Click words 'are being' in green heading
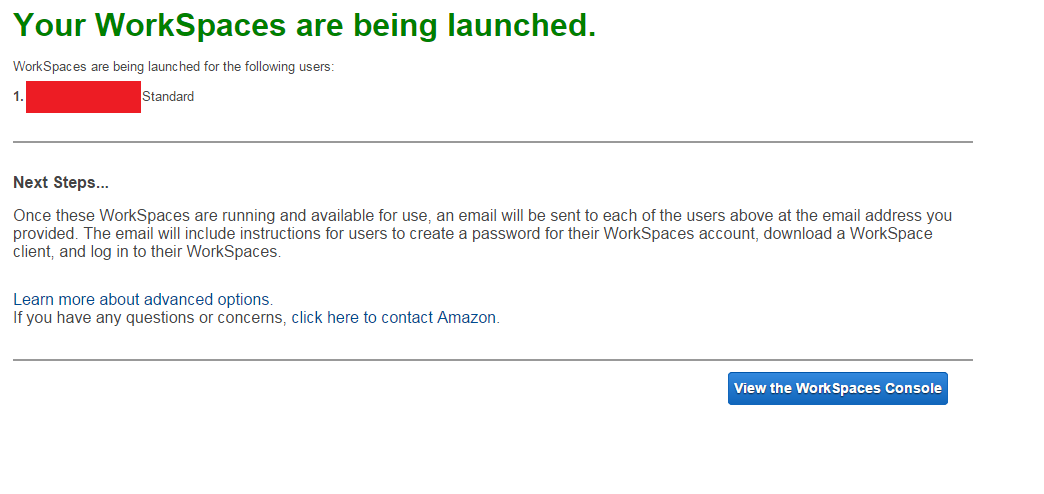The image size is (1044, 494). (x=367, y=25)
